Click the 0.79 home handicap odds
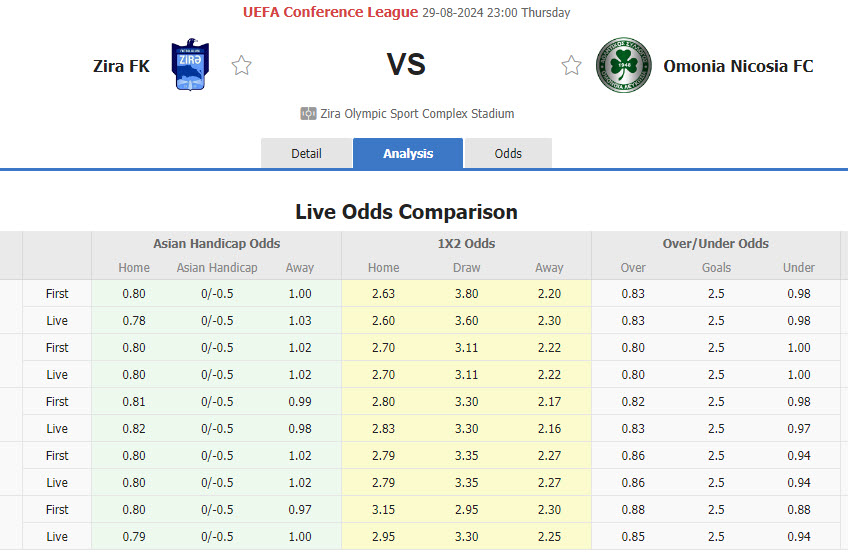This screenshot has width=848, height=559. (x=134, y=537)
